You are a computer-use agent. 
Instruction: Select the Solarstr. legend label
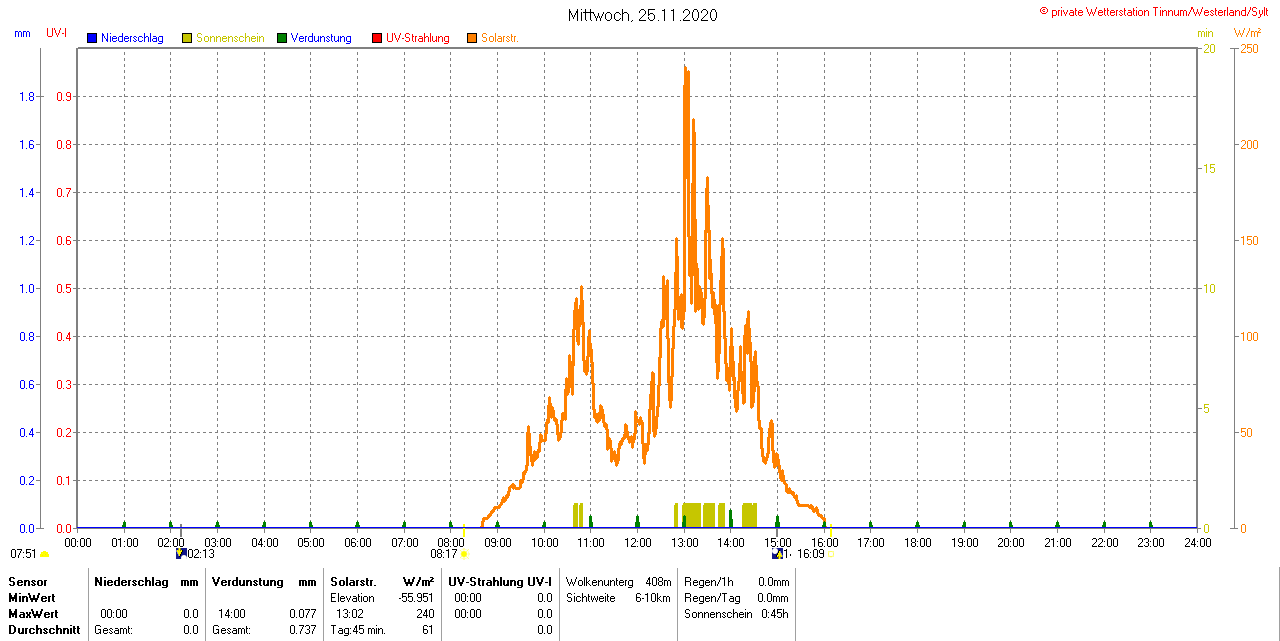tap(500, 38)
